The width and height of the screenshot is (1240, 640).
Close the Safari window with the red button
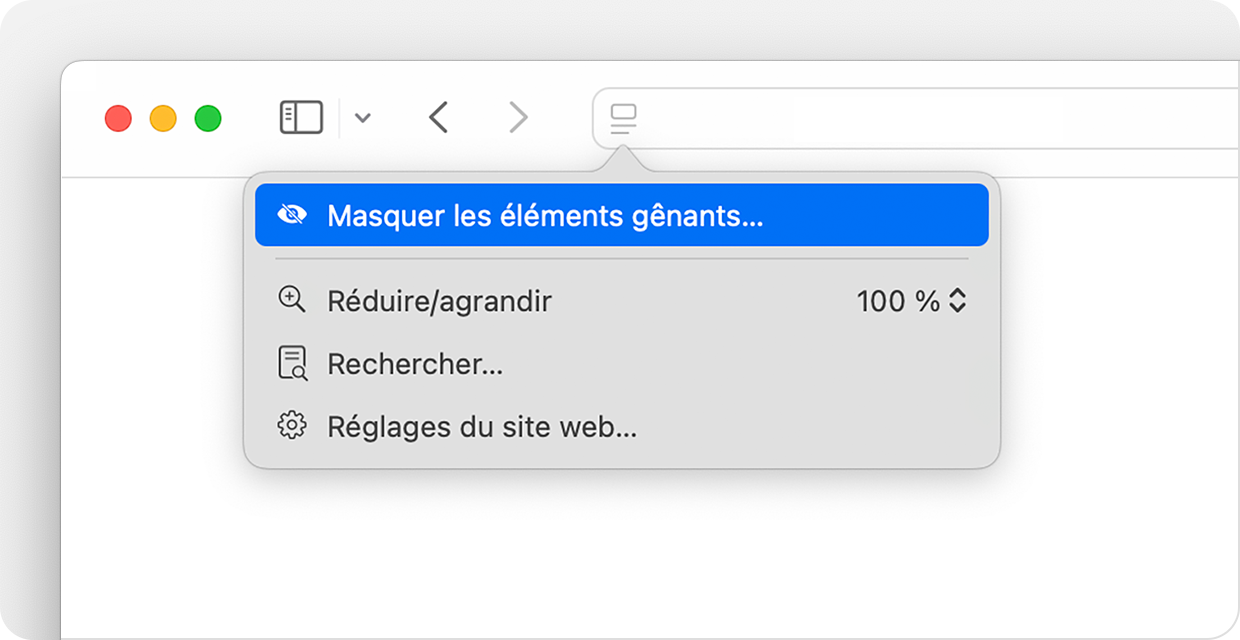tap(118, 118)
